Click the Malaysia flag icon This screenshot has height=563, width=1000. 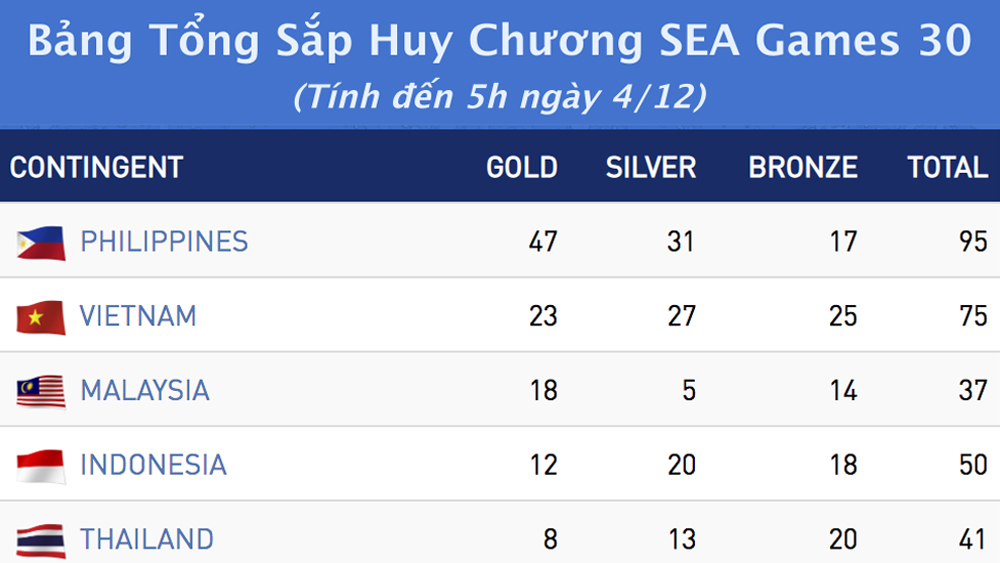click(x=41, y=391)
